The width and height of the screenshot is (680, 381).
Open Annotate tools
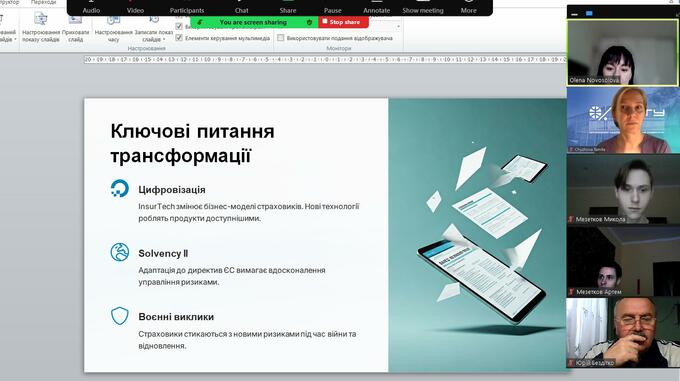pyautogui.click(x=376, y=8)
